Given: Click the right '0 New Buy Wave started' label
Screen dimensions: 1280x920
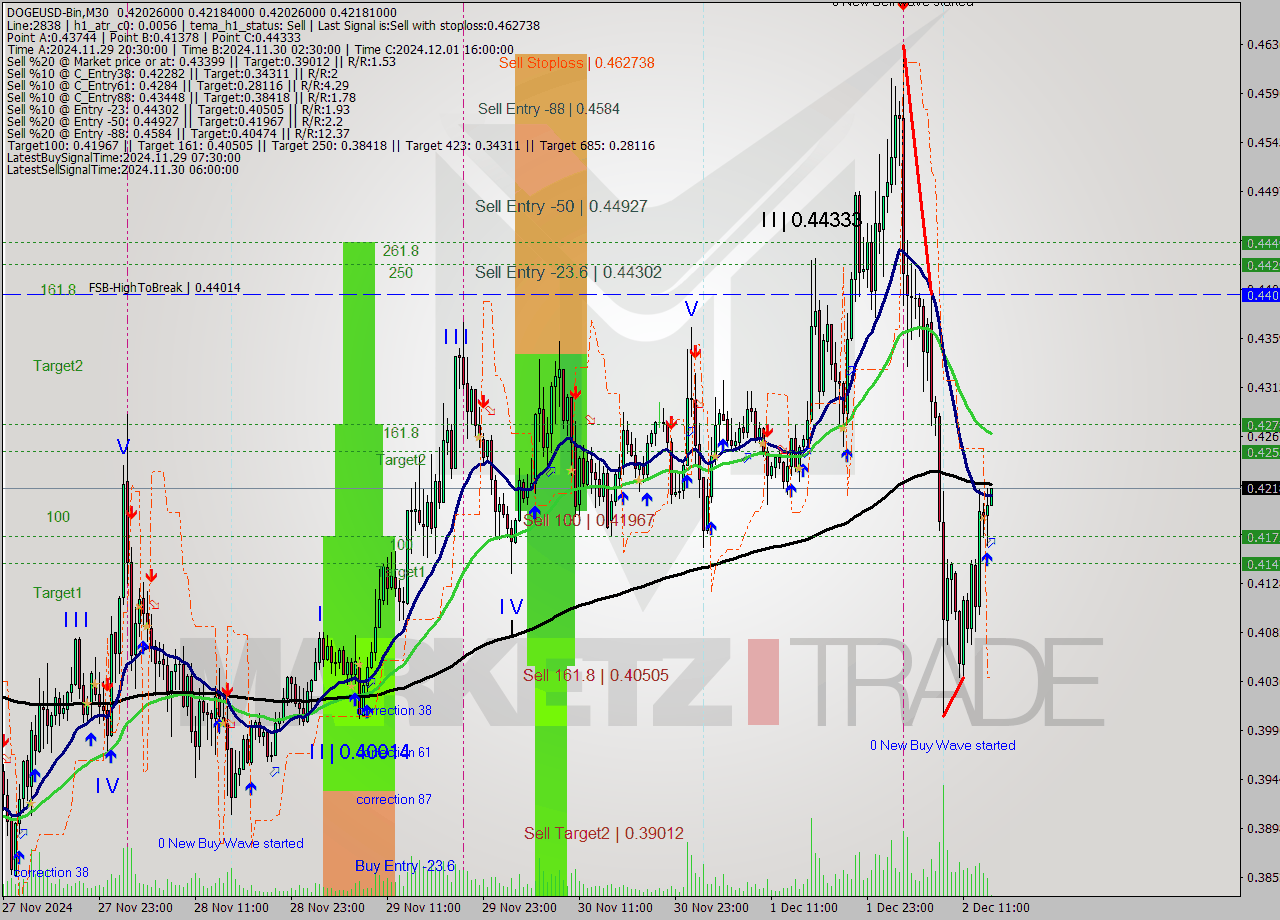Looking at the screenshot, I should click(943, 745).
